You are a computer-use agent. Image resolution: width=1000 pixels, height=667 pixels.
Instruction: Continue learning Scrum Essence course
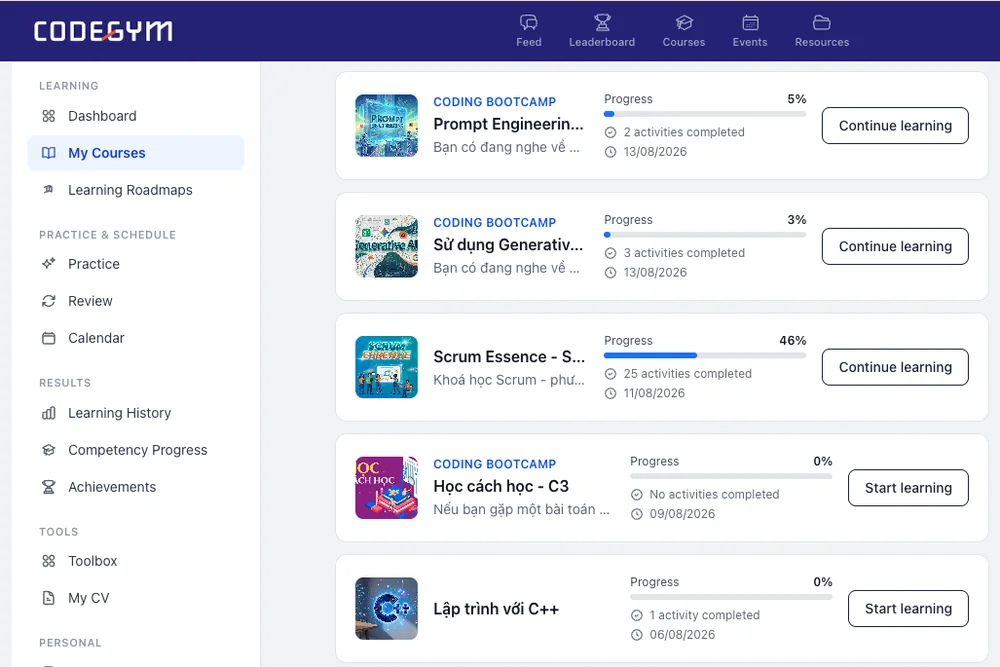pyautogui.click(x=895, y=367)
